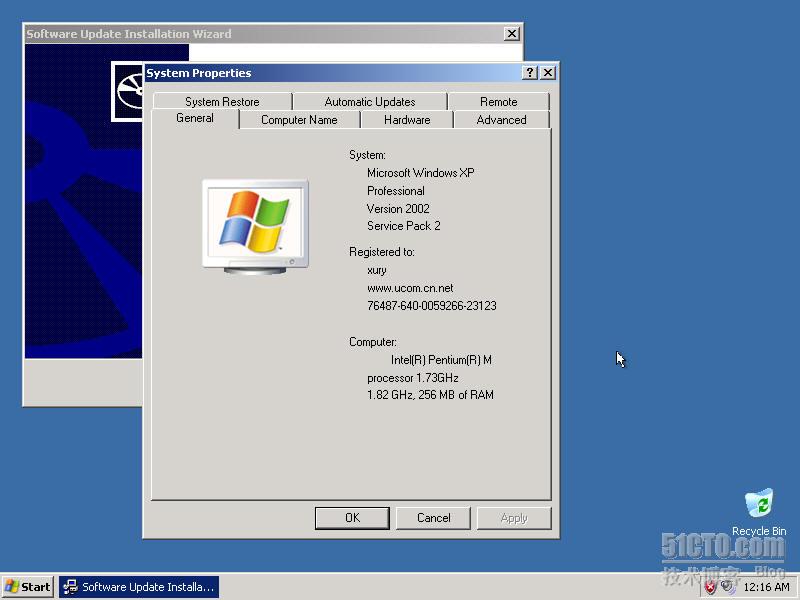Cancel the System Properties dialog
Screen dimensions: 800x600
[x=433, y=518]
